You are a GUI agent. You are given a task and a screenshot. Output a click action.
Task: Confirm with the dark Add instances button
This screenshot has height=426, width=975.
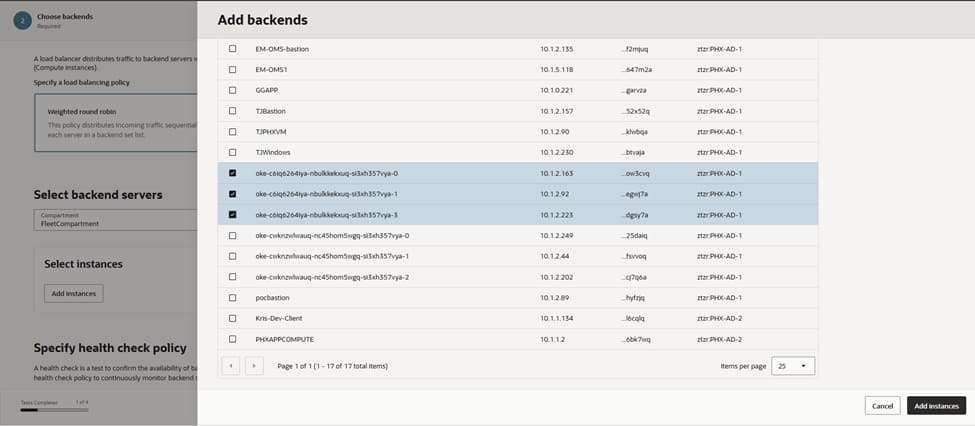[936, 405]
